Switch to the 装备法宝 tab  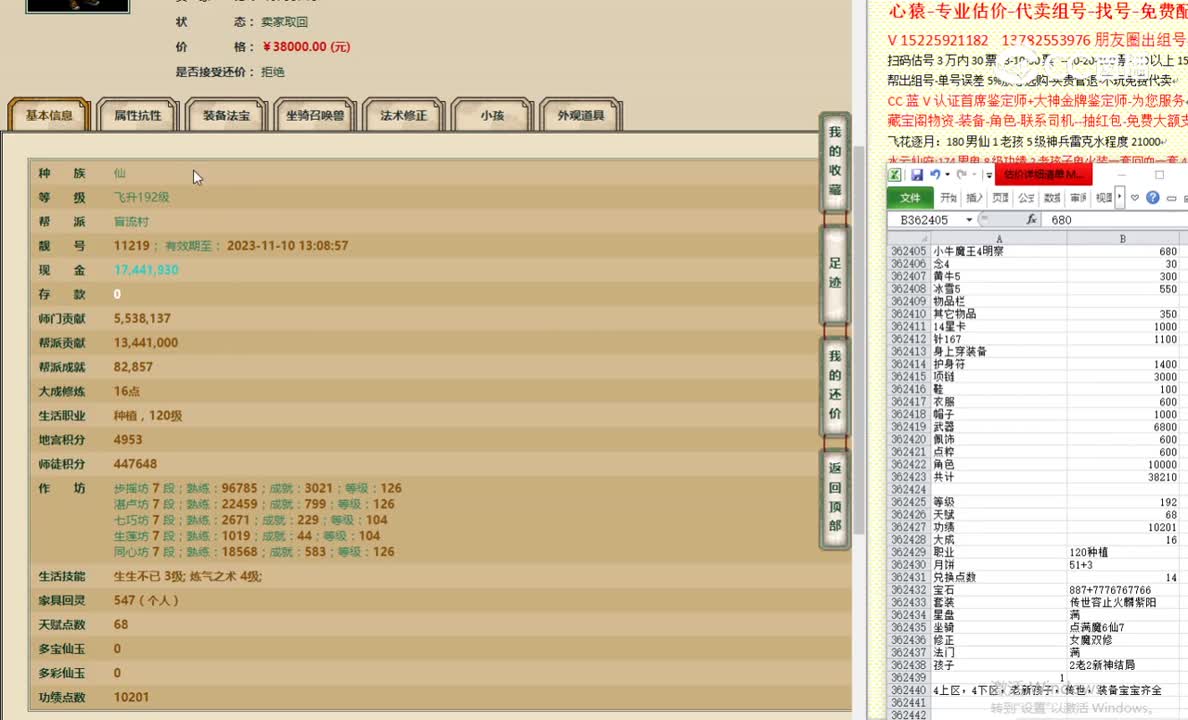click(x=226, y=114)
